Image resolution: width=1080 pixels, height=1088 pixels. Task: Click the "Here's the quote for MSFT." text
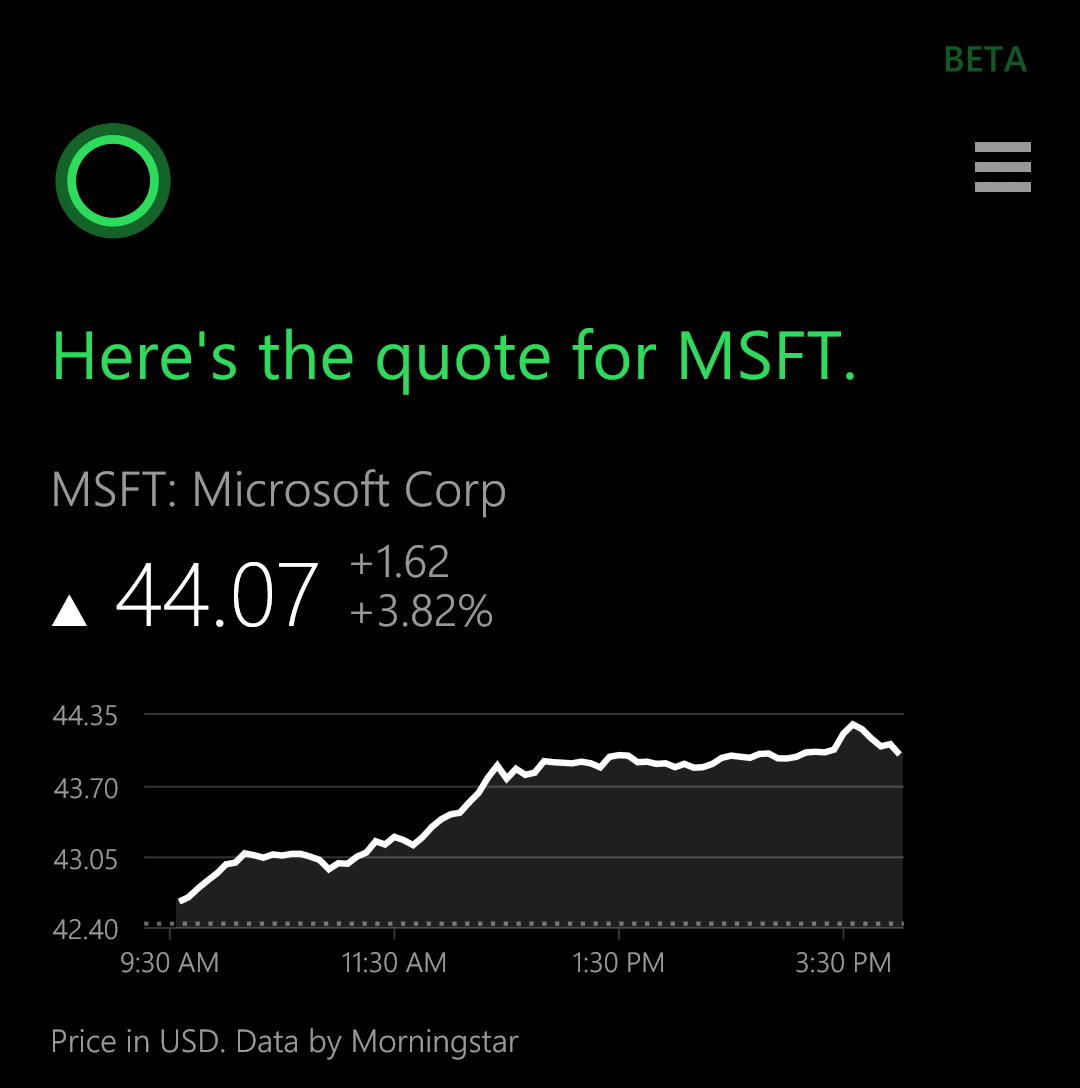coord(455,356)
